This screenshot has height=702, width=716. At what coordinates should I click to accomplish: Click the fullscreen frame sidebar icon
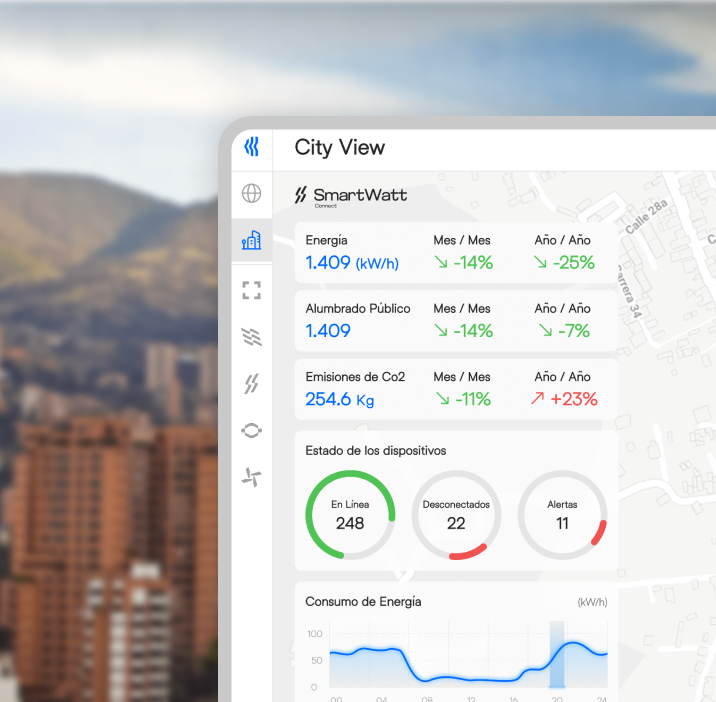252,290
